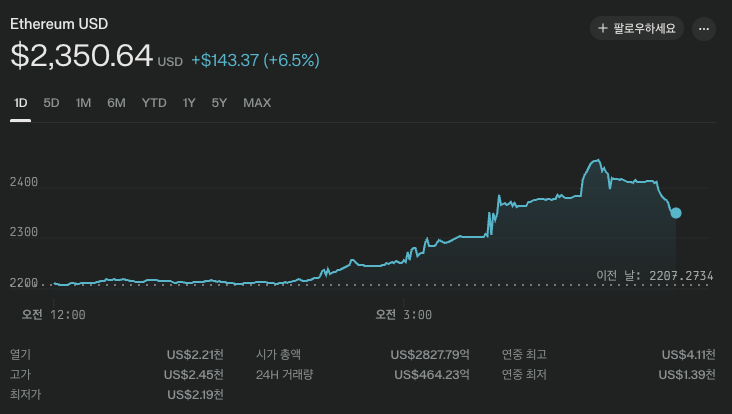This screenshot has height=414, width=732.
Task: Click the 열기 label
Action: 21,355
